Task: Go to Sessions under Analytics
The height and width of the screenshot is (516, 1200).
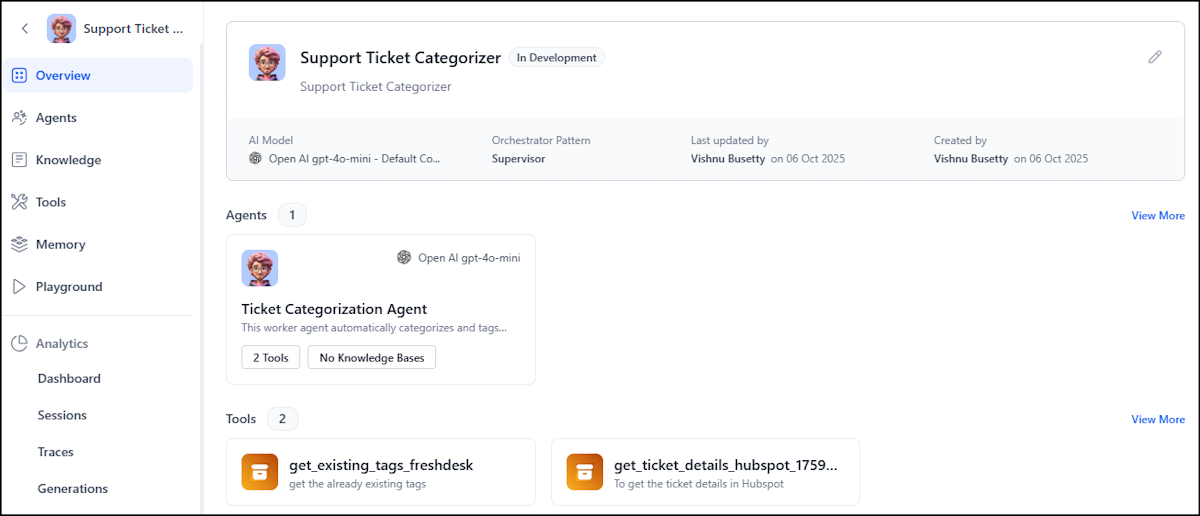Action: [x=62, y=415]
